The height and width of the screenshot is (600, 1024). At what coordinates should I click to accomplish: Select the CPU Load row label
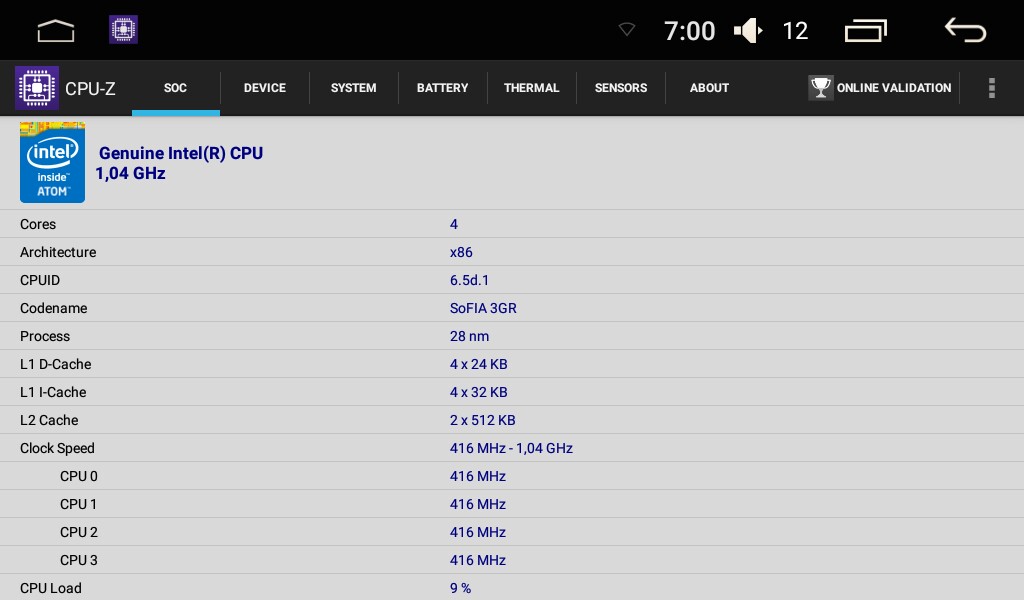click(x=51, y=589)
